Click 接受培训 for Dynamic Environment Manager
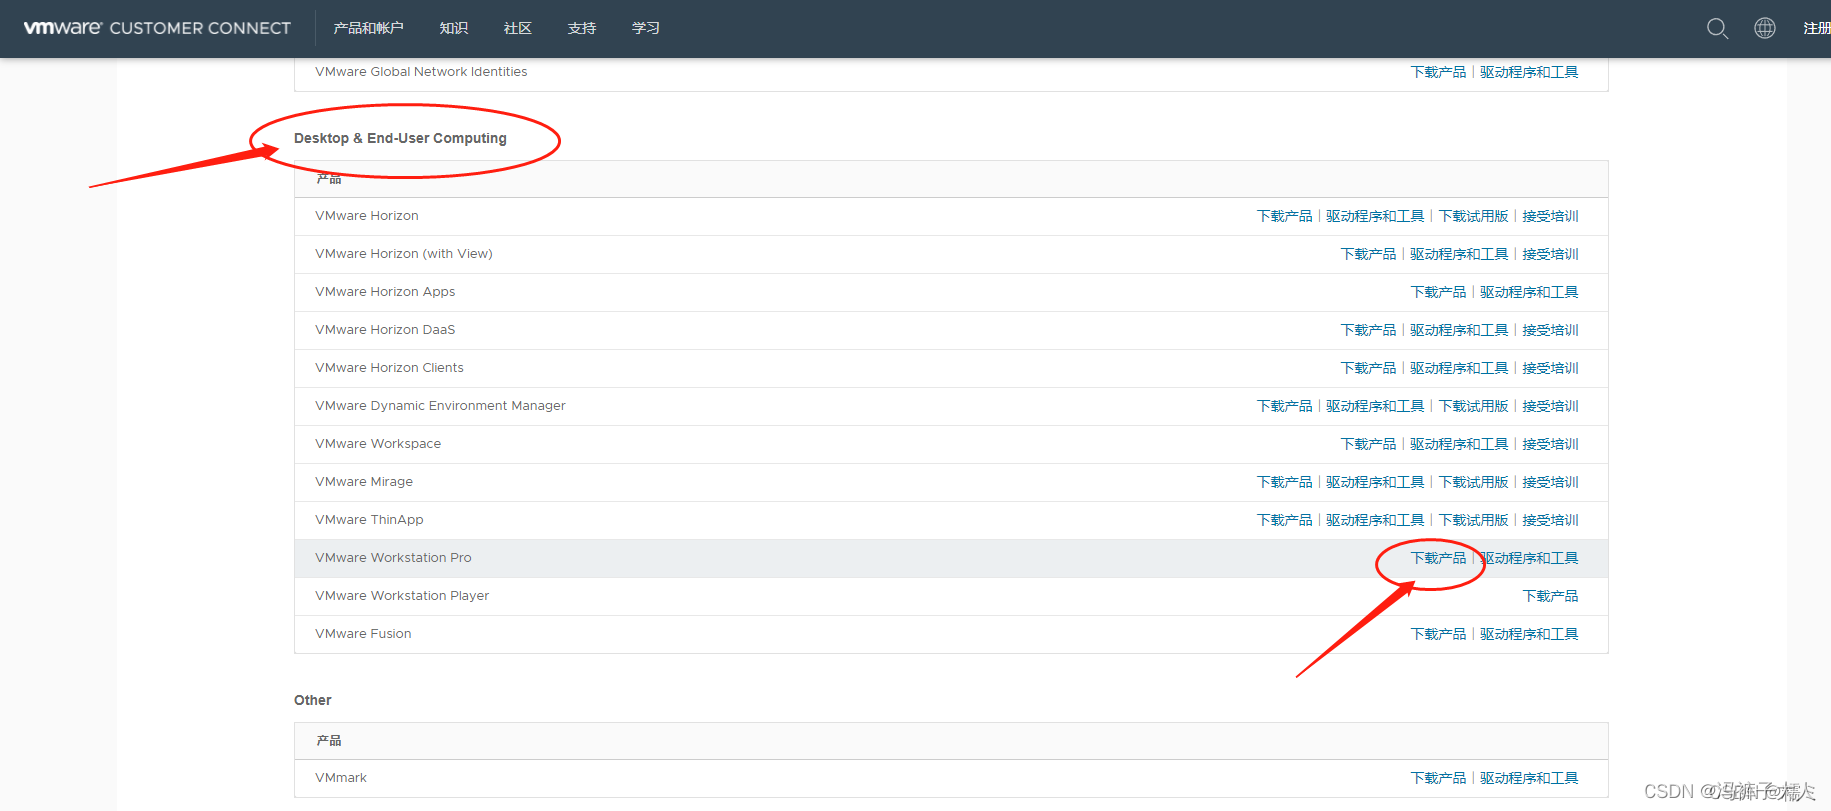 [1550, 406]
